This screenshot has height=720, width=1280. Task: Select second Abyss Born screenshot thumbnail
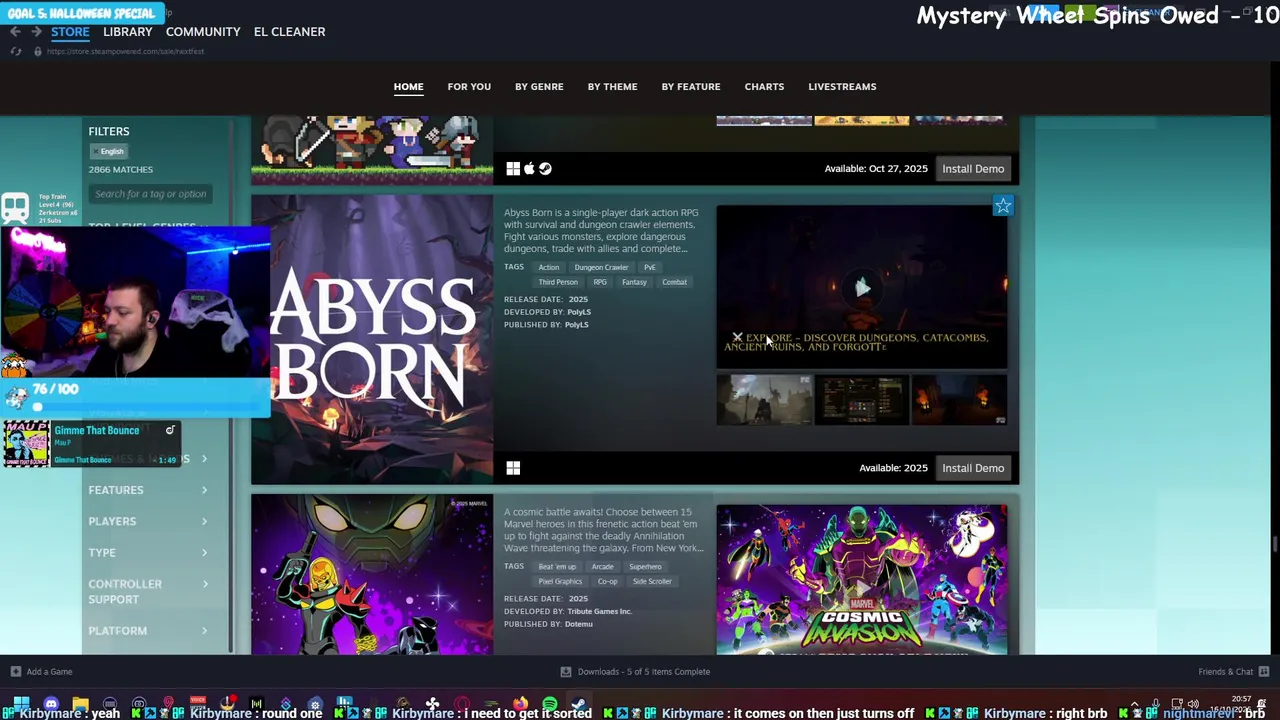tap(862, 400)
